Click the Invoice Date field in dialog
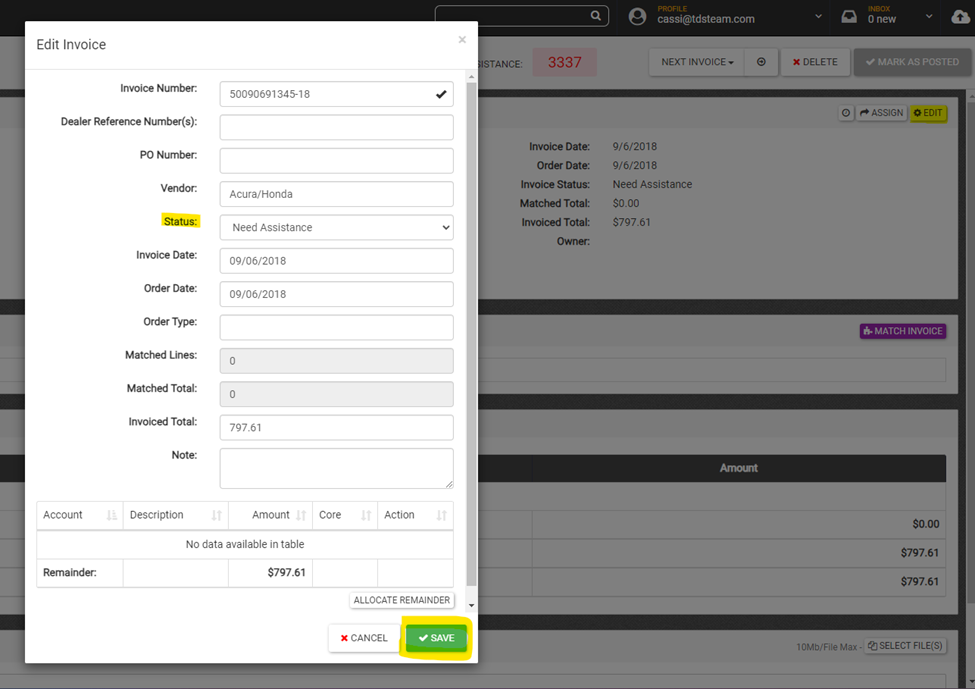The height and width of the screenshot is (689, 975). coord(336,261)
